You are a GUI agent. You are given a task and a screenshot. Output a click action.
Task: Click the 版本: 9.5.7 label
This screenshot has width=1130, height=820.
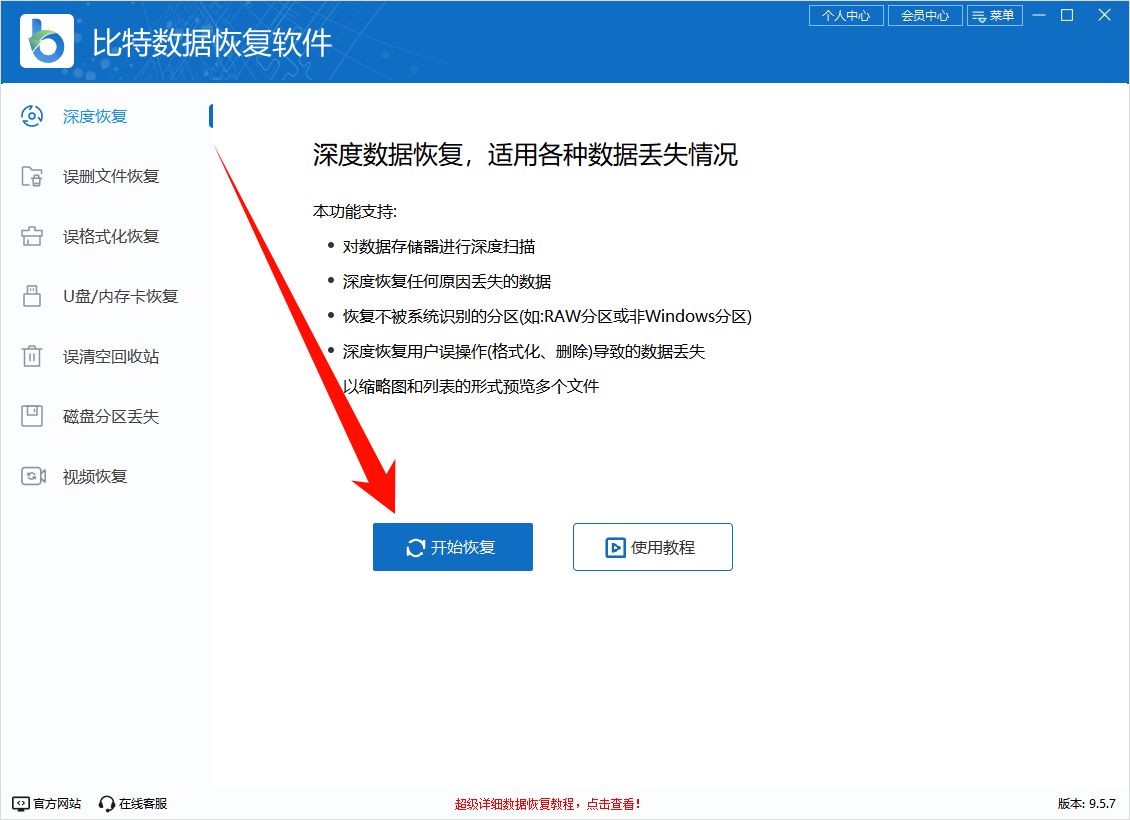pyautogui.click(x=1086, y=803)
